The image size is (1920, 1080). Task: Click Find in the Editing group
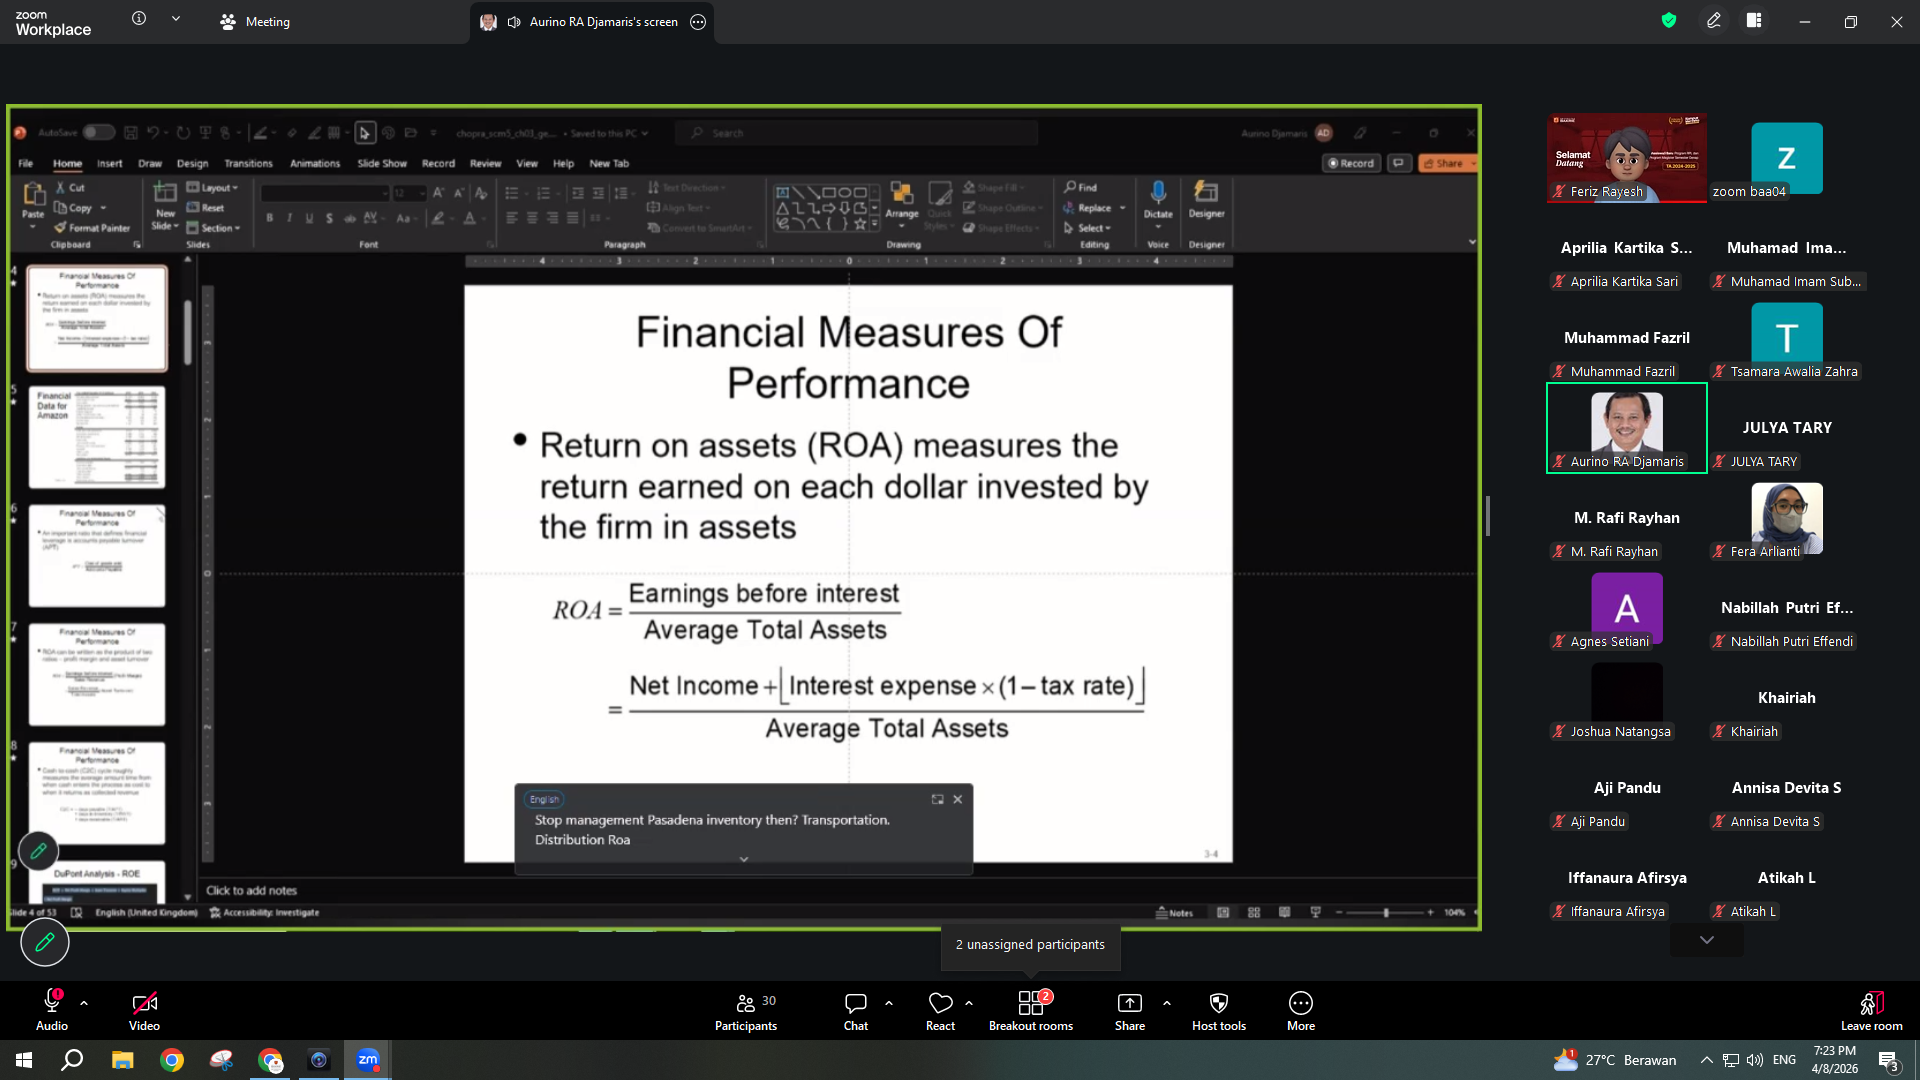[x=1081, y=187]
